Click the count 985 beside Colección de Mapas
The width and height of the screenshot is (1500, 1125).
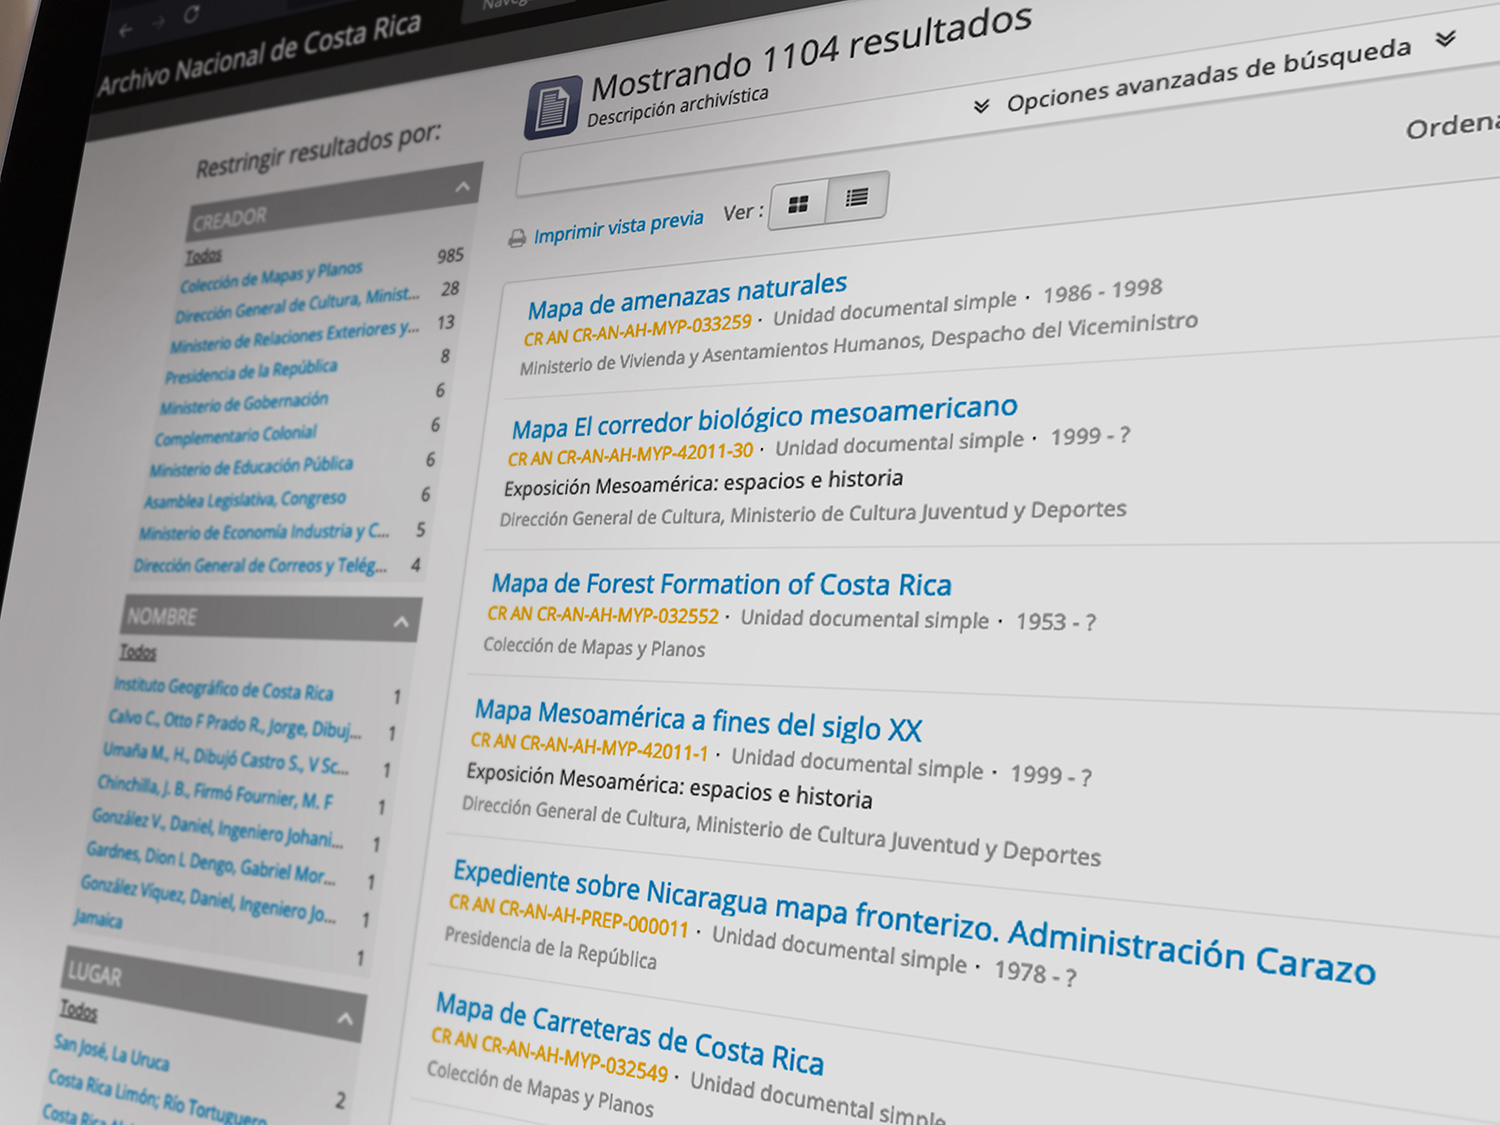tap(450, 256)
